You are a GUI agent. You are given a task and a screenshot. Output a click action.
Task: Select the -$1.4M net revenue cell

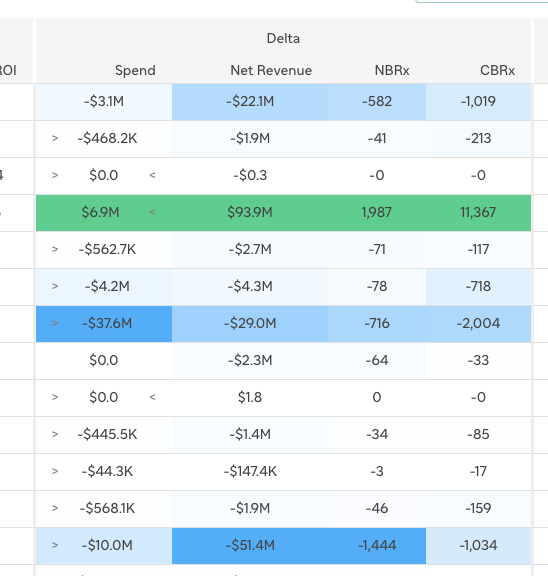[250, 434]
